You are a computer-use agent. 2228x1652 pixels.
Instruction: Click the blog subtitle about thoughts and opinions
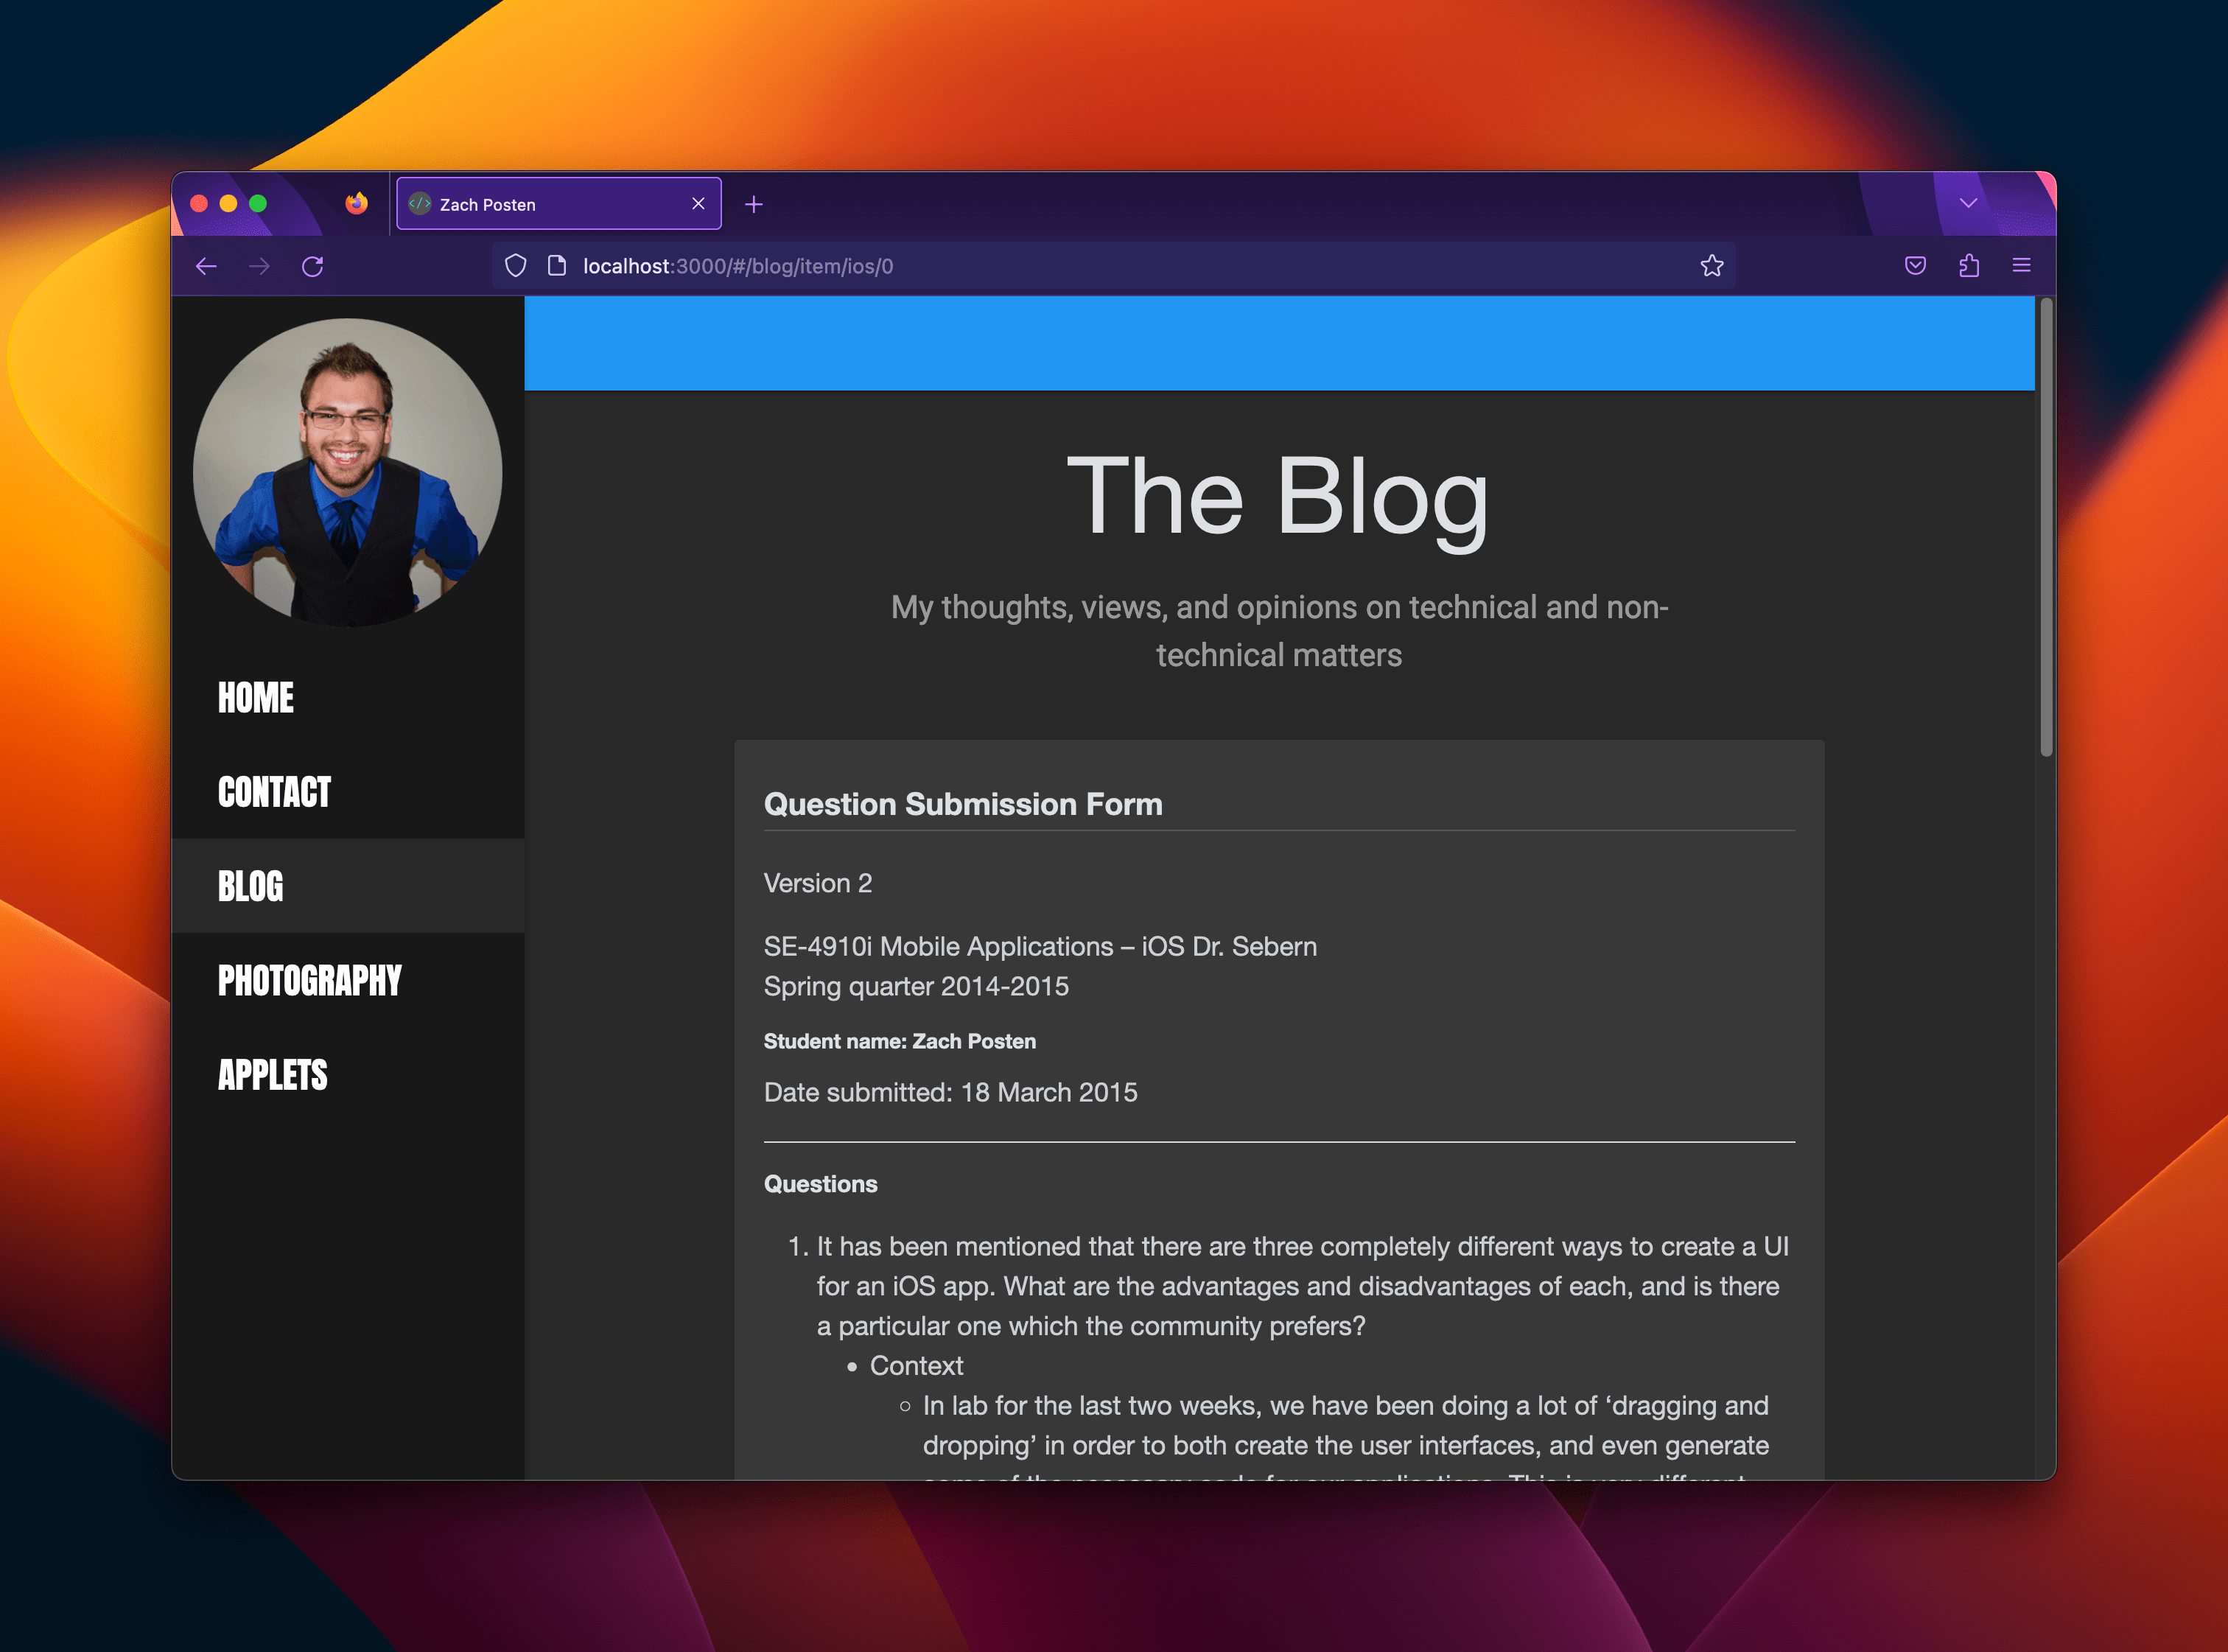pos(1279,631)
